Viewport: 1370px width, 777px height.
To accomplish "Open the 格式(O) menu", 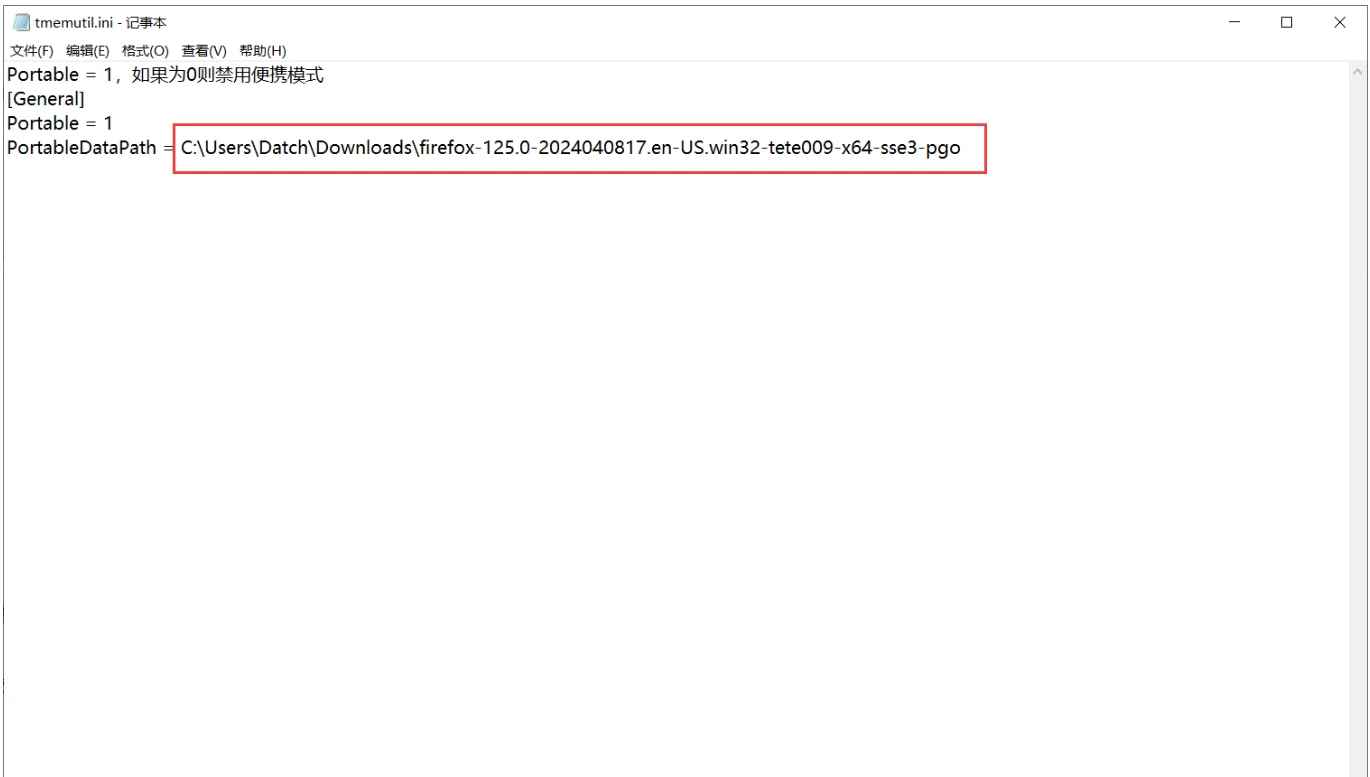I will (146, 49).
